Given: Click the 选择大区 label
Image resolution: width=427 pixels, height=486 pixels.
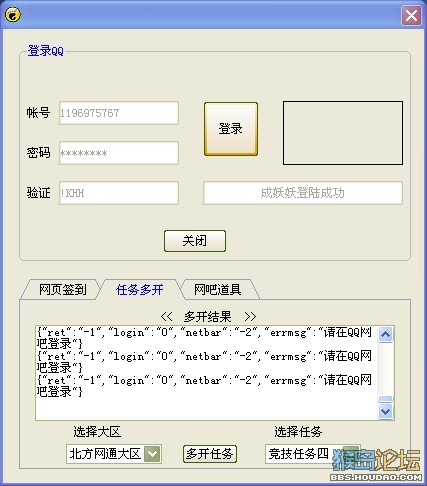Looking at the screenshot, I should [x=97, y=432].
